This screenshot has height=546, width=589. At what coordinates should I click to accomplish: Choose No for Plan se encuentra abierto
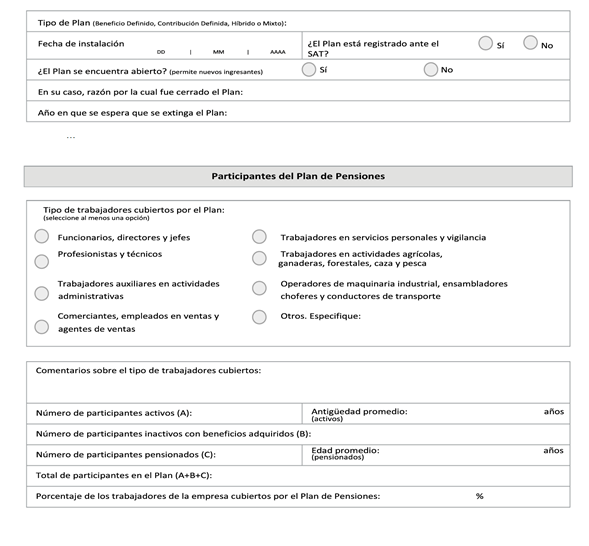click(x=430, y=69)
